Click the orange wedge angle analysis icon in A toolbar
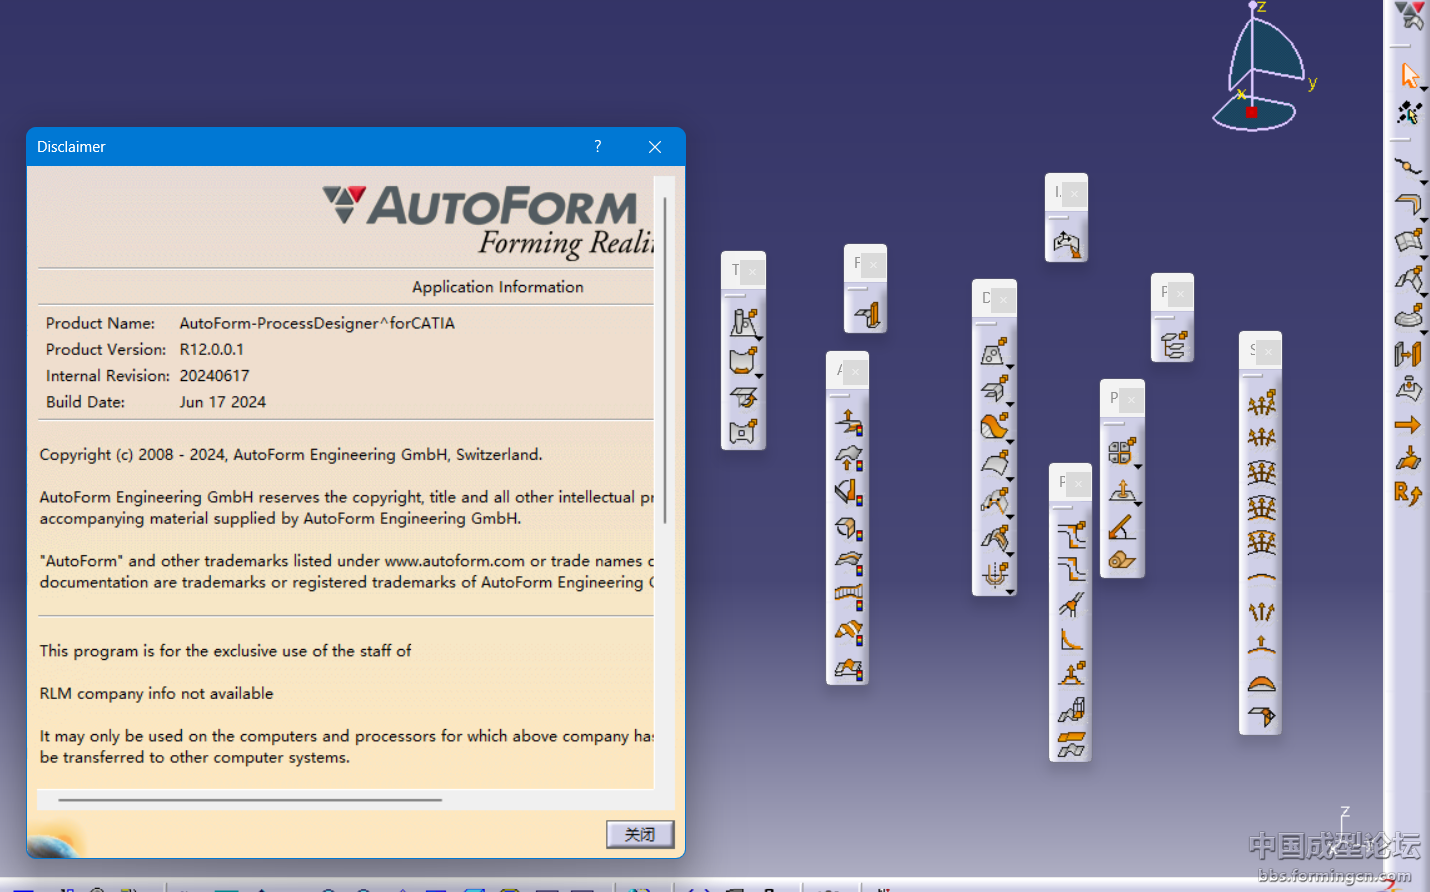This screenshot has height=892, width=1430. (849, 492)
